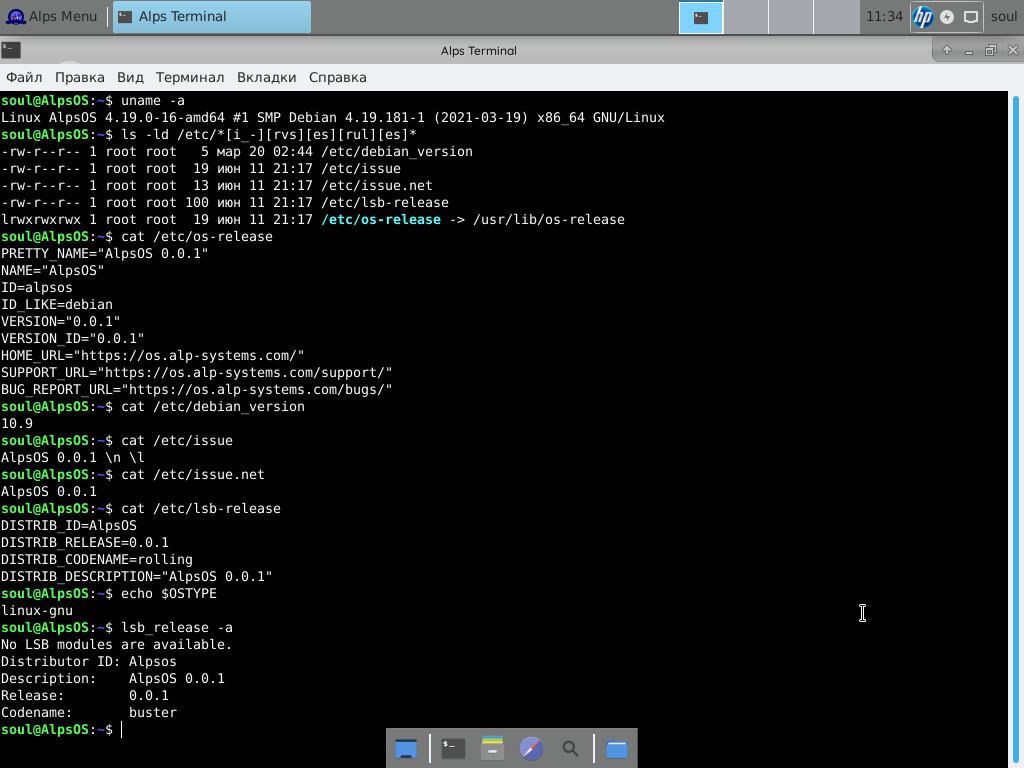The height and width of the screenshot is (768, 1024).
Task: Maximize the Alps Terminal window
Action: pos(991,50)
